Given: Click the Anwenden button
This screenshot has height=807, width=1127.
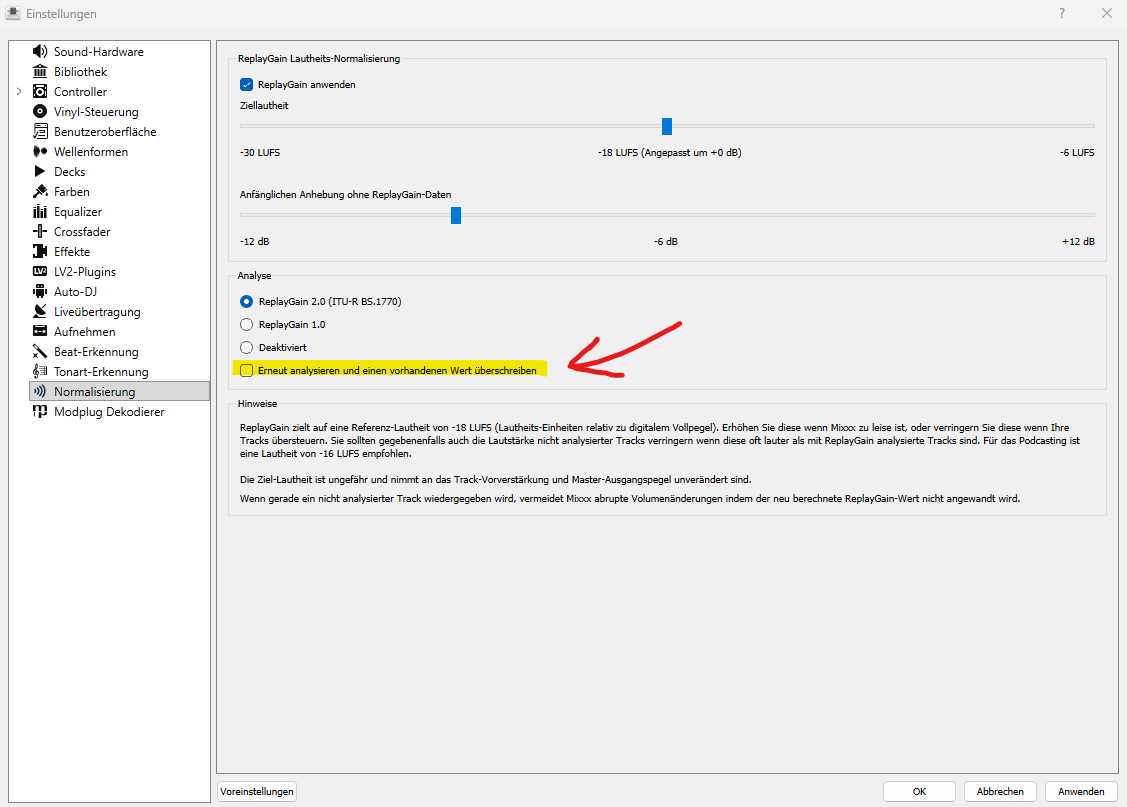Looking at the screenshot, I should click(1080, 791).
